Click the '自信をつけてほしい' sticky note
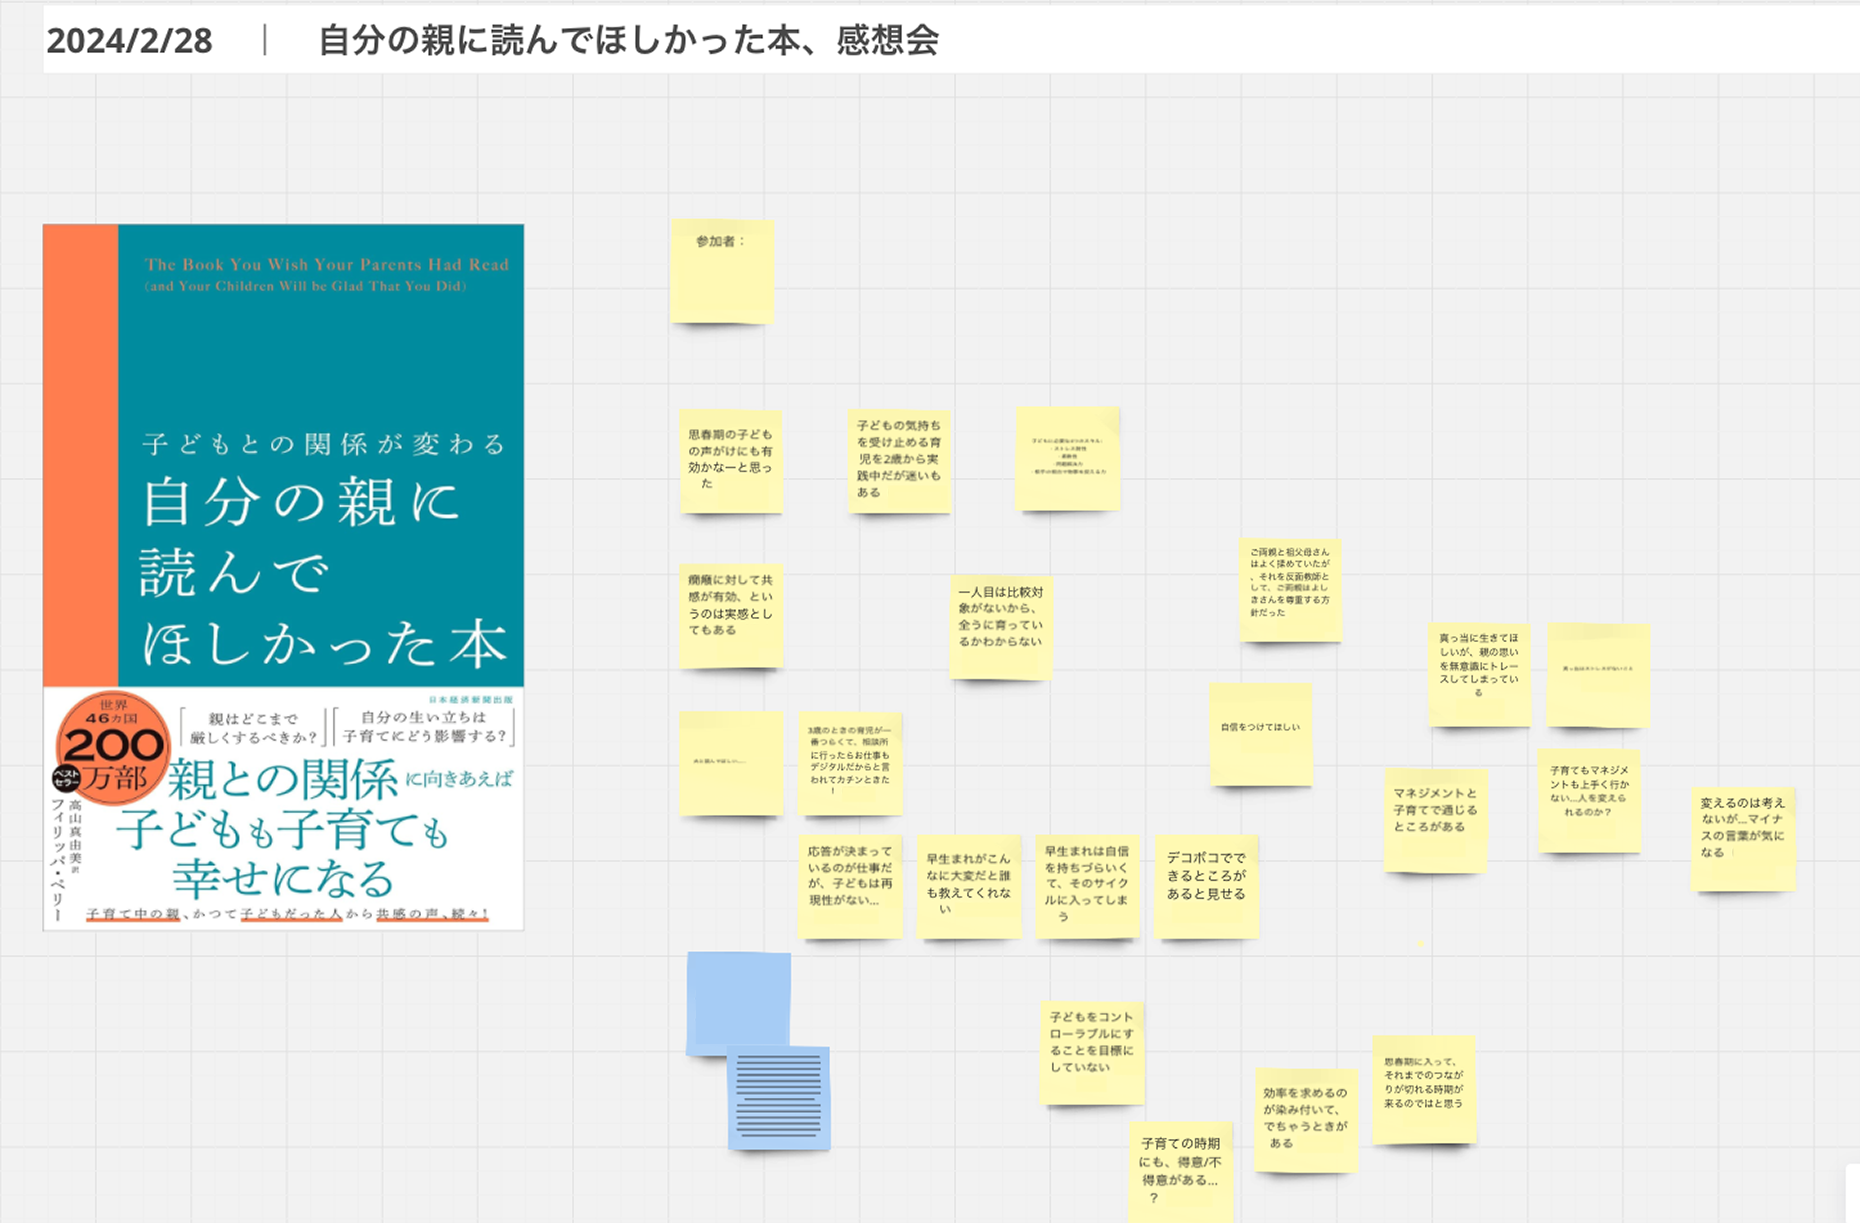The height and width of the screenshot is (1223, 1860). pos(1260,735)
